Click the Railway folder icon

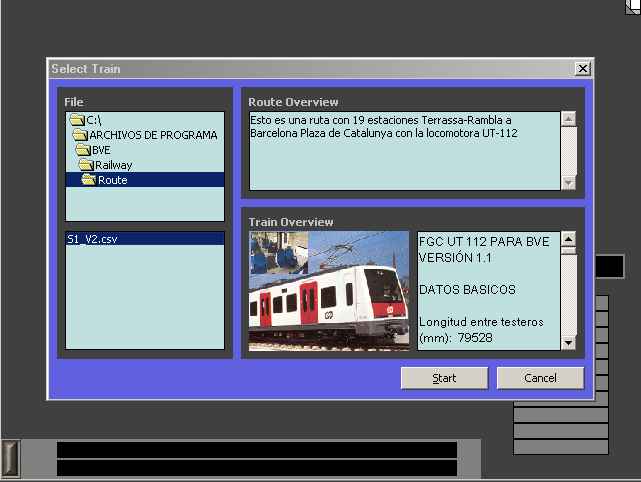coord(87,165)
